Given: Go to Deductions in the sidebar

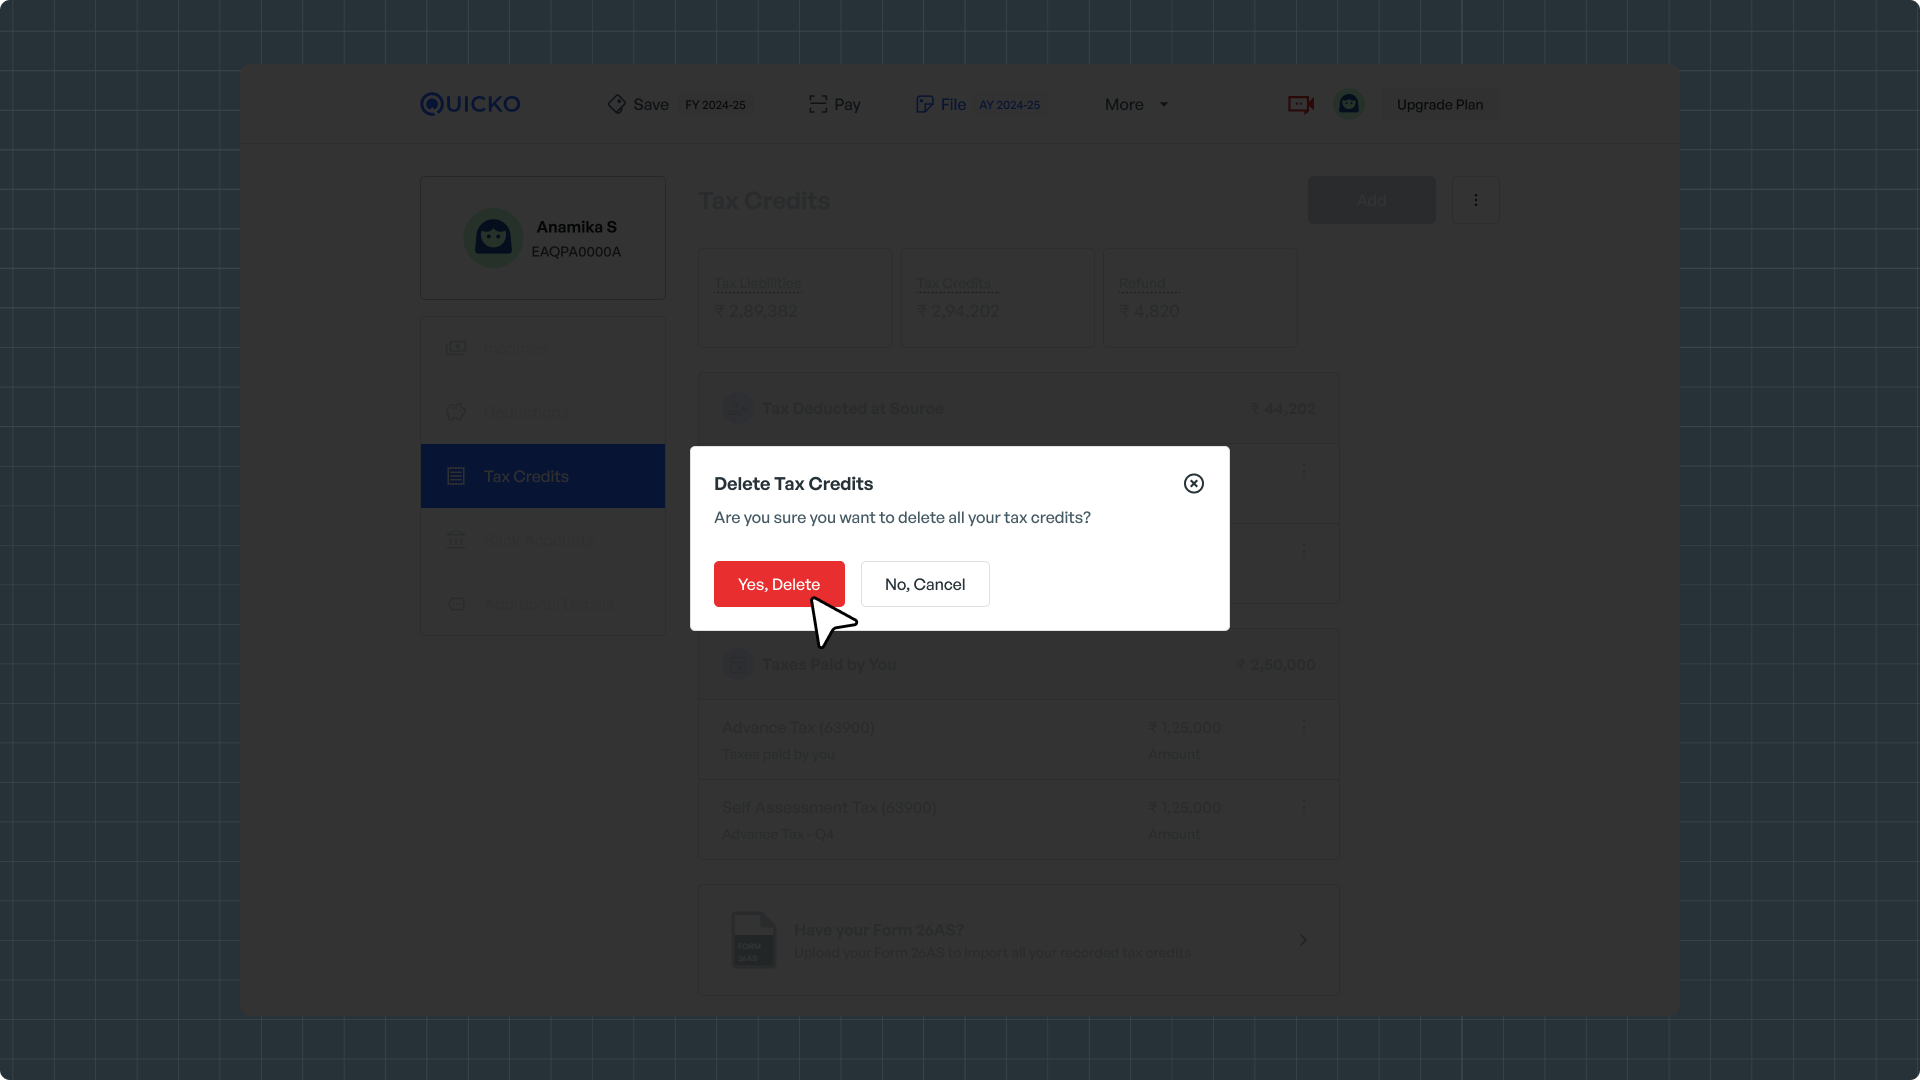Looking at the screenshot, I should (543, 412).
